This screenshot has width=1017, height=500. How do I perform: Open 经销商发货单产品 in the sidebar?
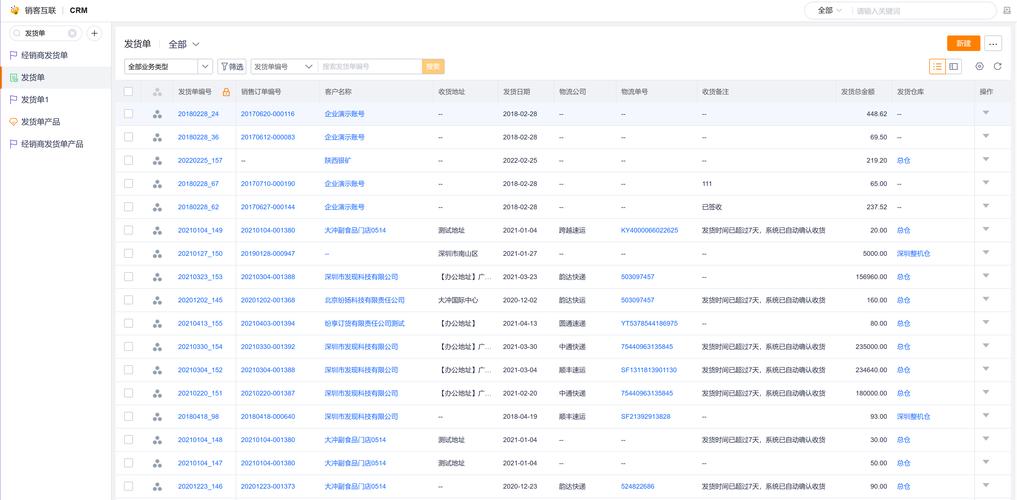coord(56,144)
